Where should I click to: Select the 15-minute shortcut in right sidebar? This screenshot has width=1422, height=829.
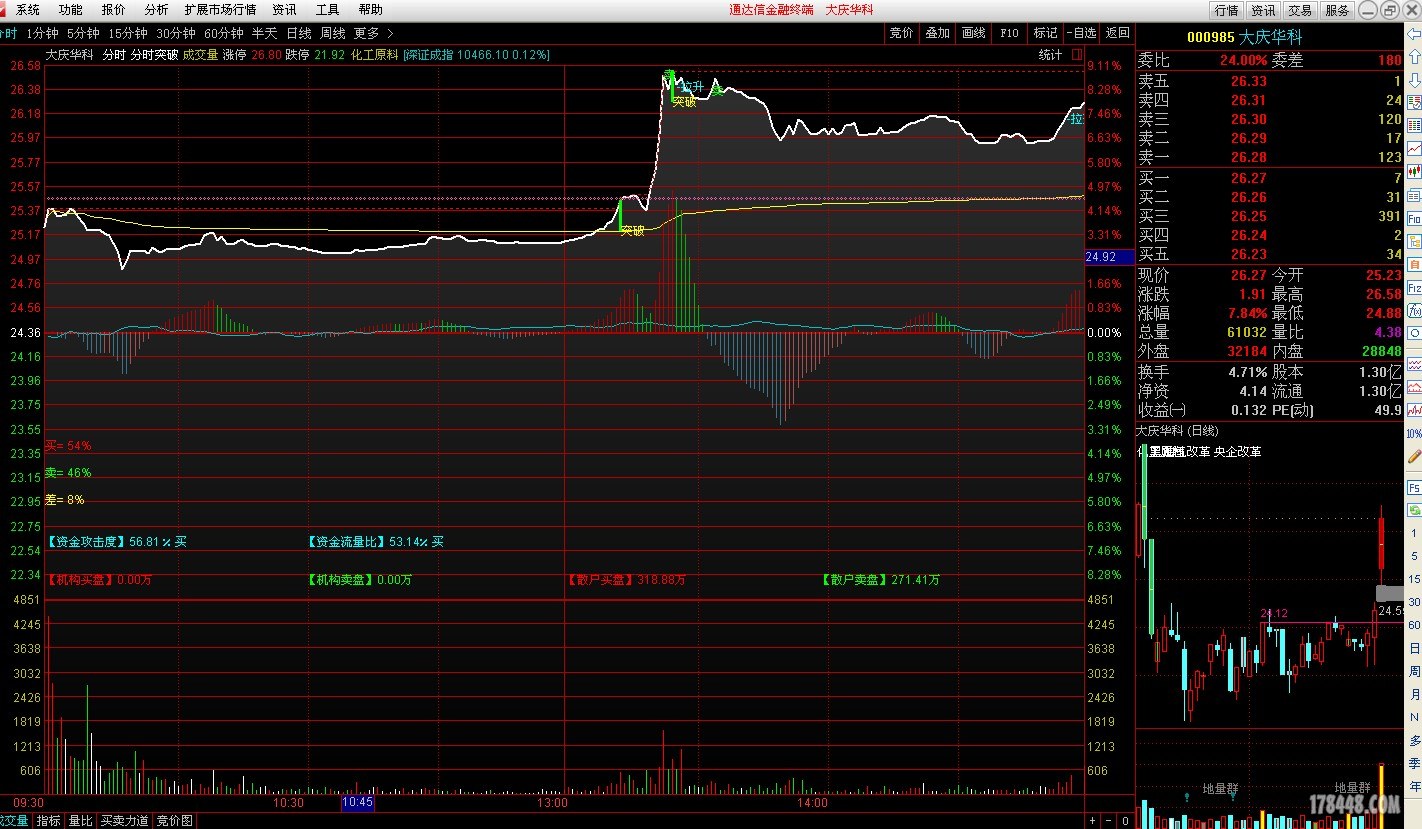click(1414, 579)
